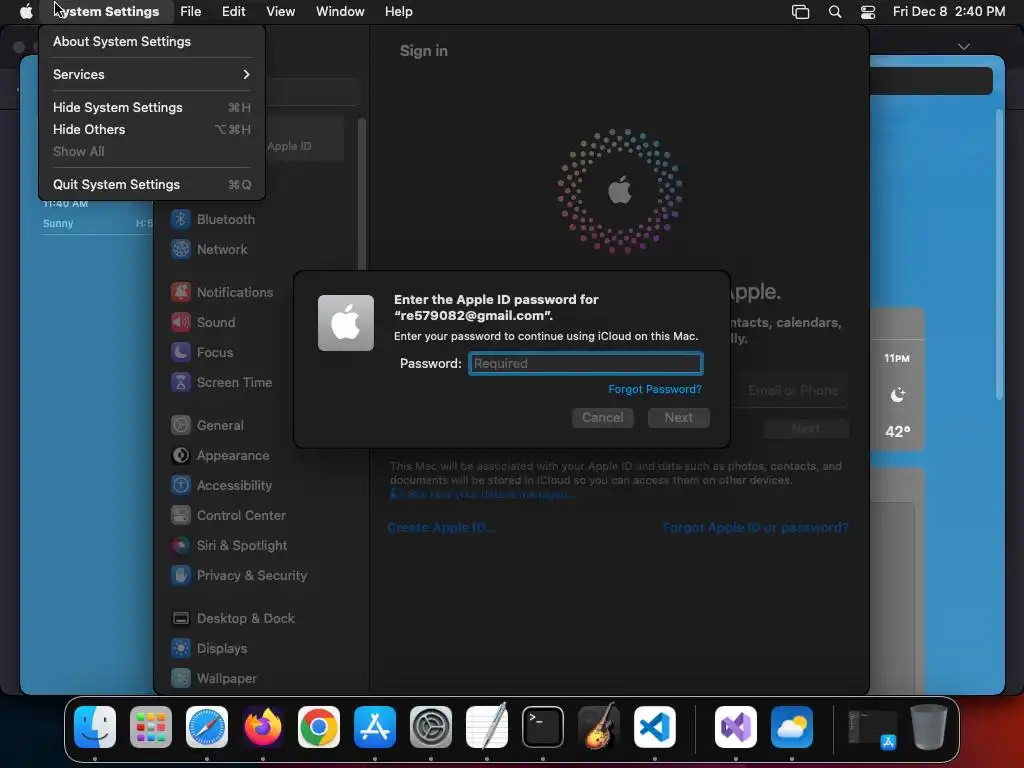1024x768 pixels.
Task: Open Launchpad from the Dock
Action: pyautogui.click(x=151, y=727)
